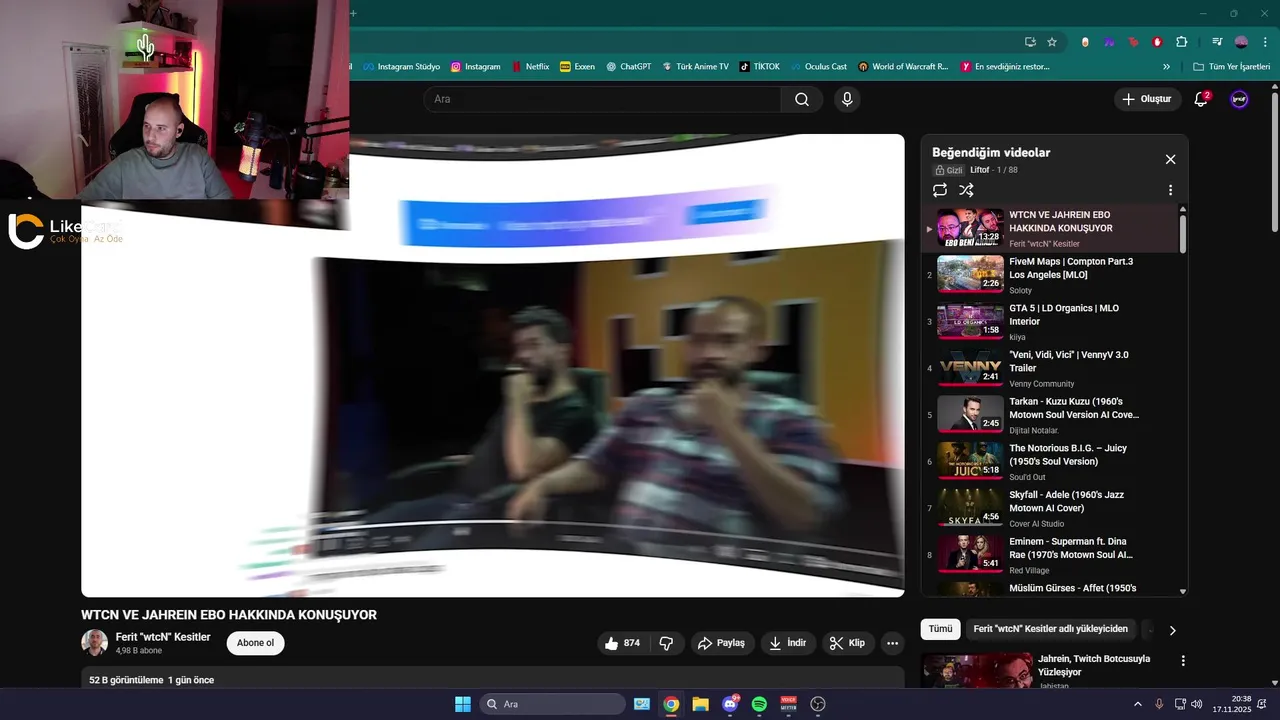The width and height of the screenshot is (1280, 720).
Task: Select the Tümü filter chip
Action: click(940, 629)
